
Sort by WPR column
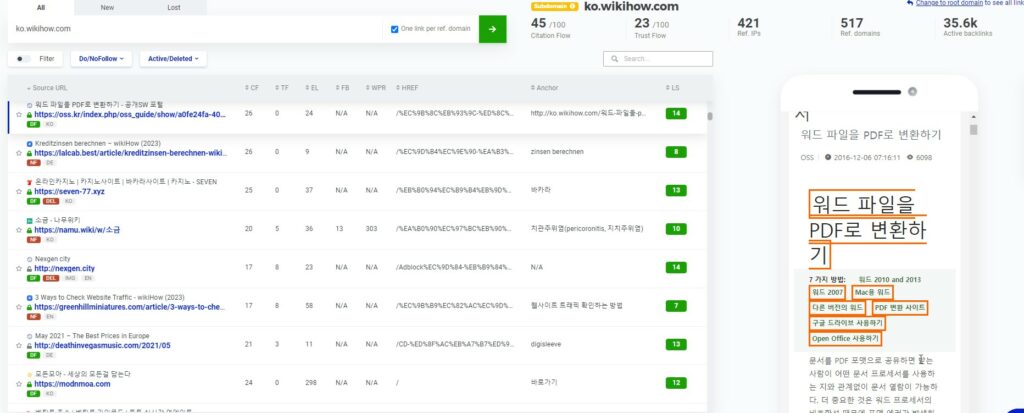tap(376, 88)
